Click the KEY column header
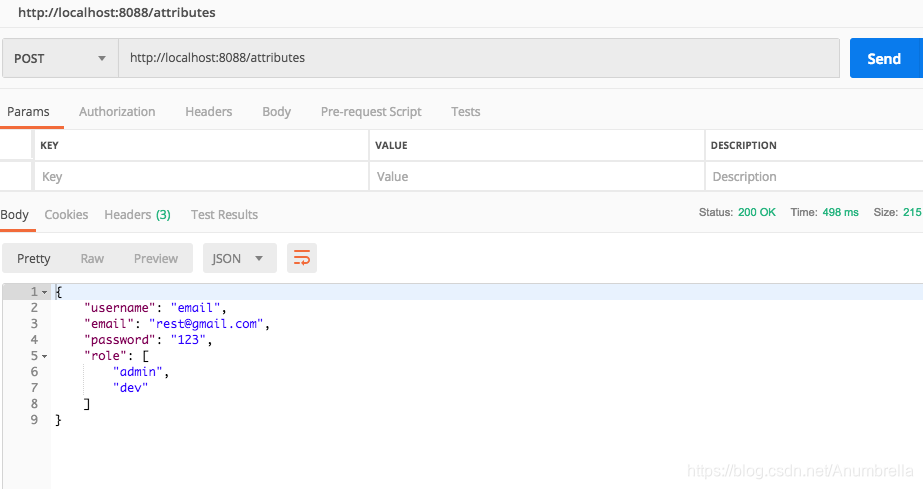This screenshot has width=923, height=489. coord(49,145)
